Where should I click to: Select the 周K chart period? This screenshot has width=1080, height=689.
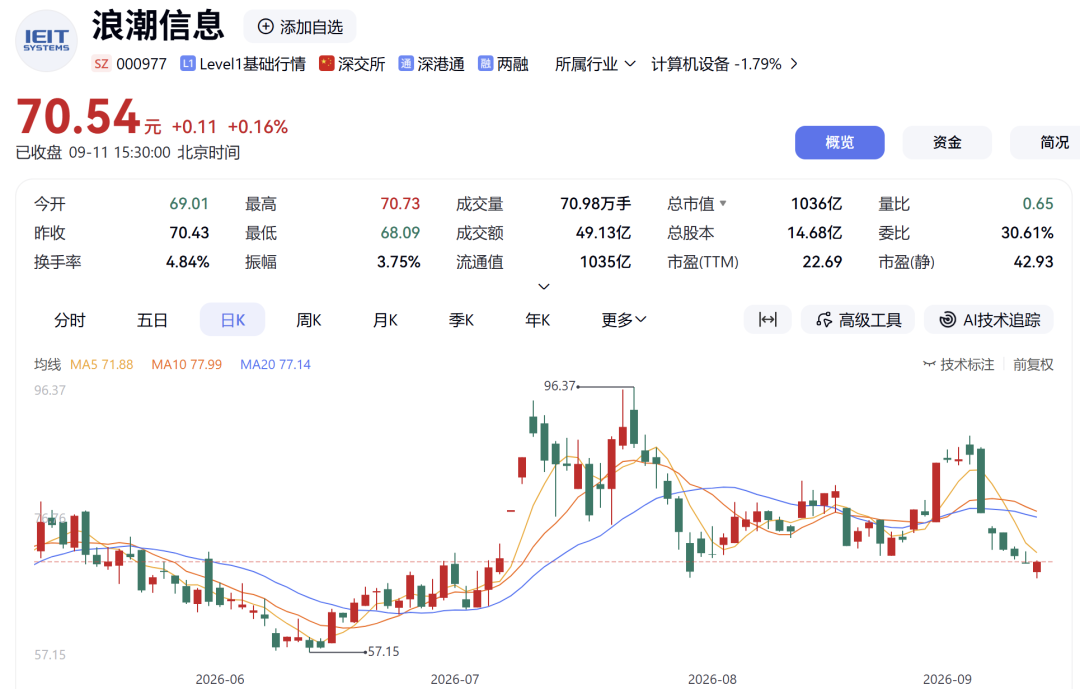pos(309,320)
